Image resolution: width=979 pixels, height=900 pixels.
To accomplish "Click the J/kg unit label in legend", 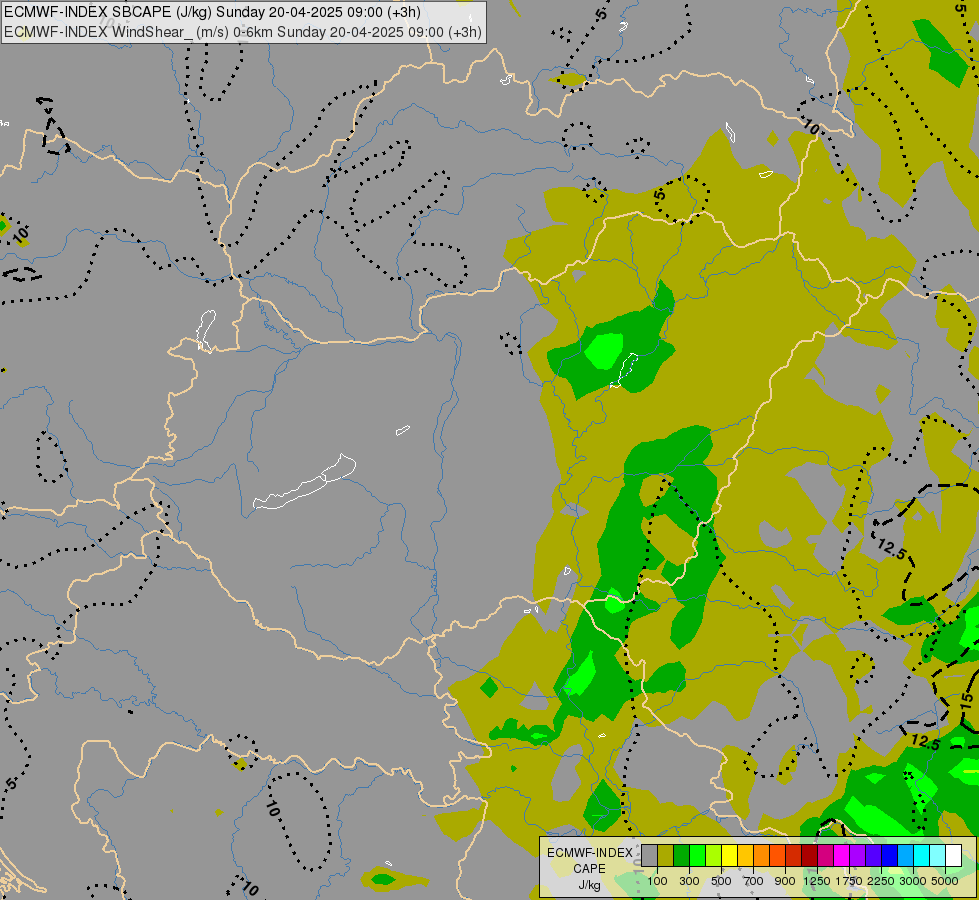I will click(x=589, y=885).
